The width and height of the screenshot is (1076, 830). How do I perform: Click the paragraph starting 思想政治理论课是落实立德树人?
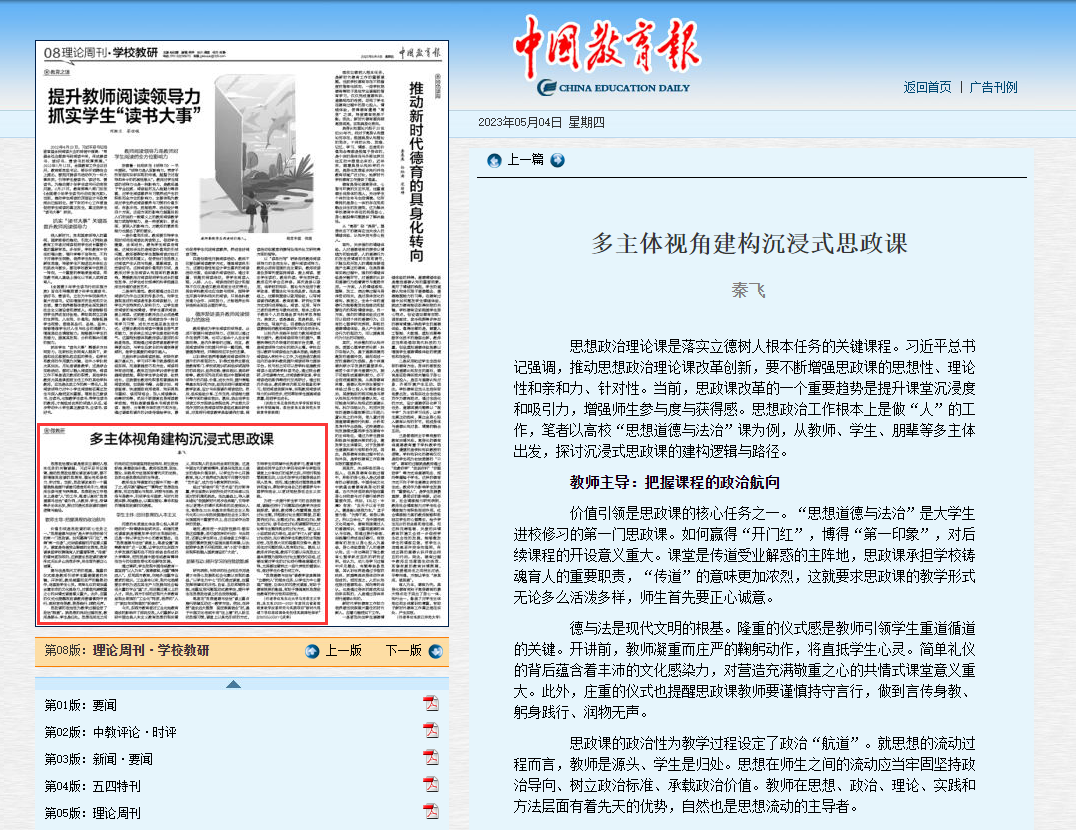745,399
